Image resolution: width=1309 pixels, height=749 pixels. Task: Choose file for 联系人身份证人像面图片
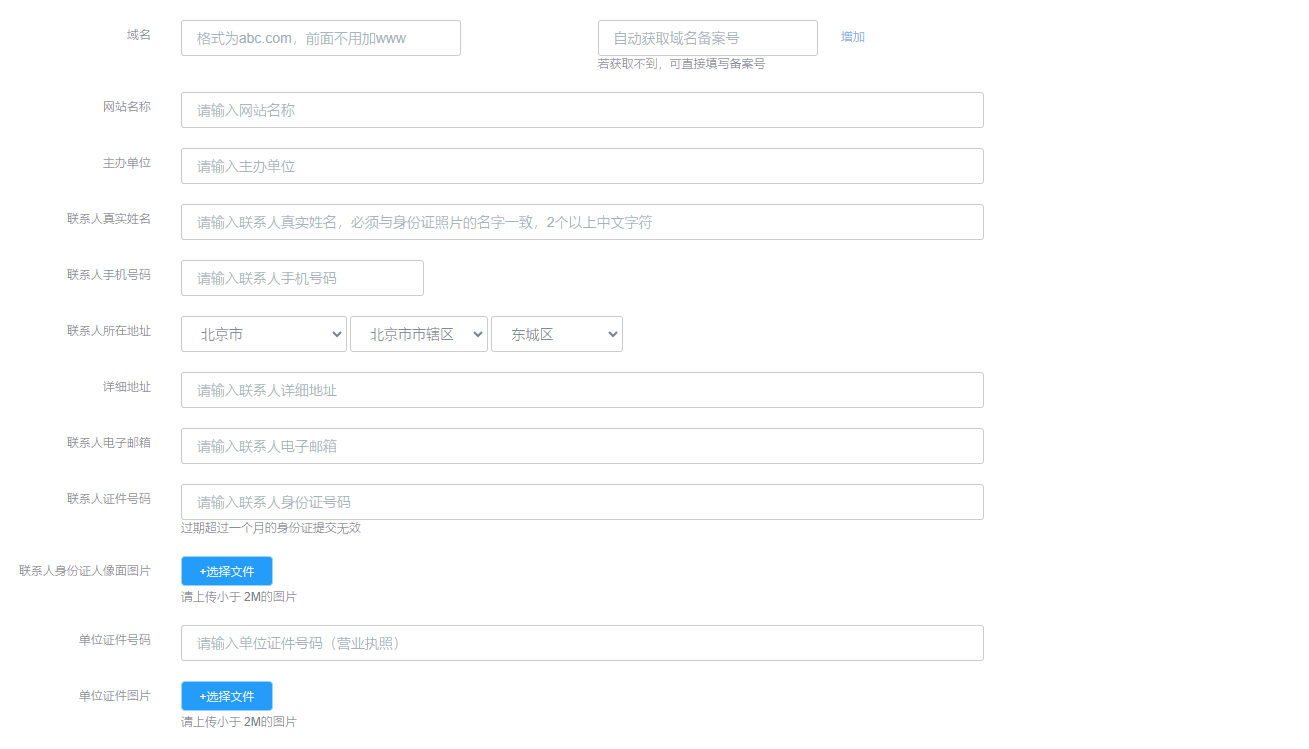227,571
